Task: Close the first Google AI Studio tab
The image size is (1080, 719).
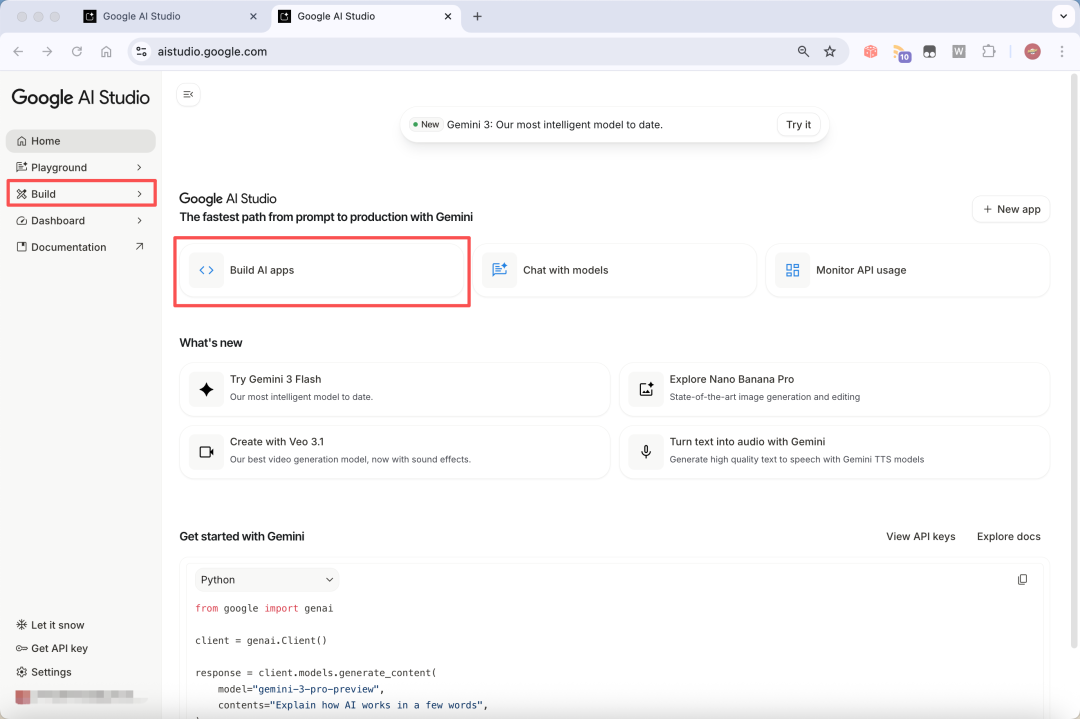Action: coord(253,17)
